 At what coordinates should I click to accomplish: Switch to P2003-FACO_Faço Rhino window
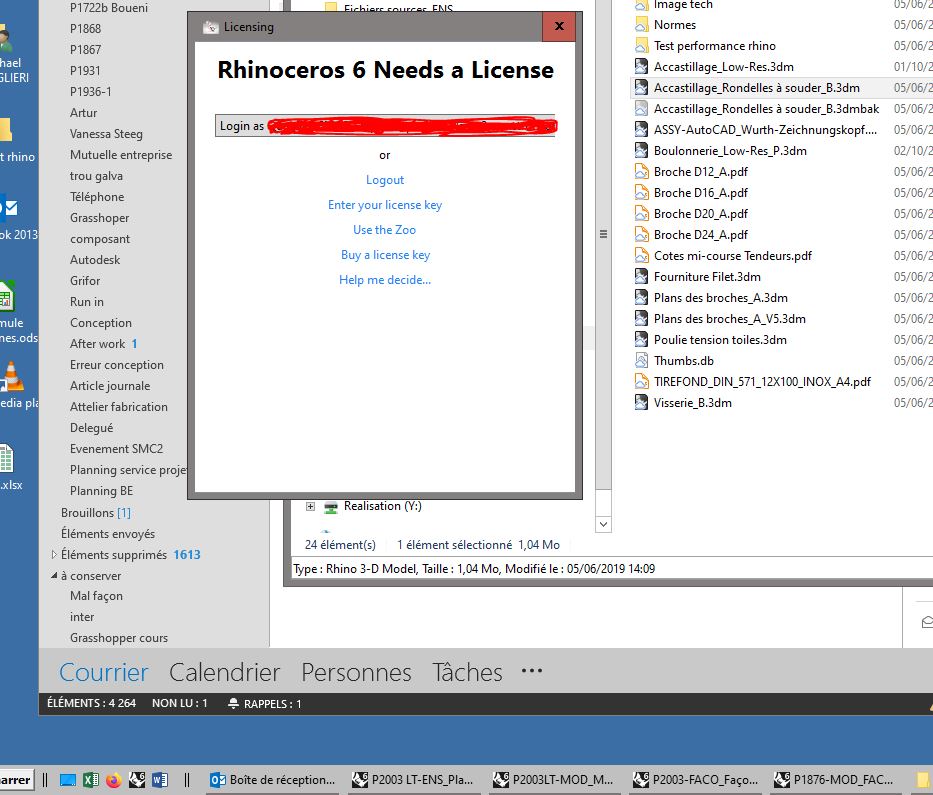(694, 780)
